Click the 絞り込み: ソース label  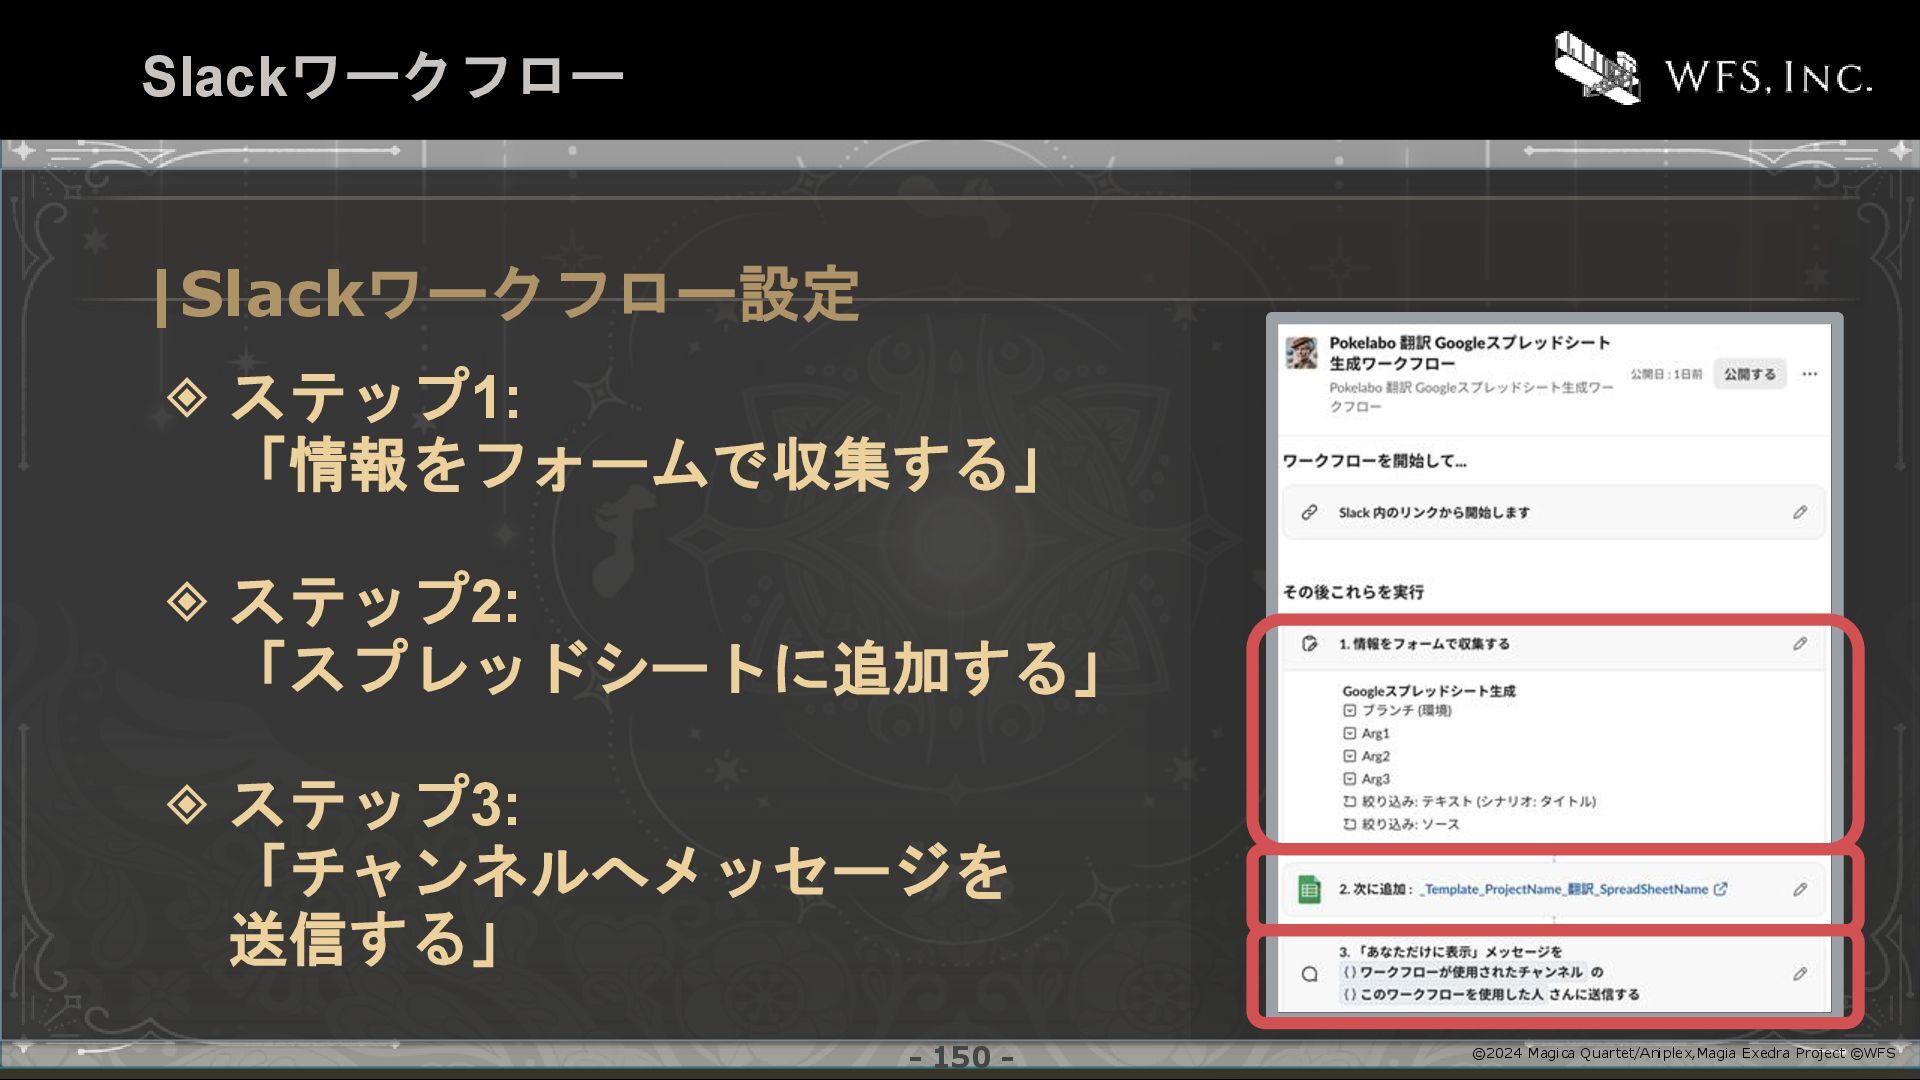click(1410, 824)
